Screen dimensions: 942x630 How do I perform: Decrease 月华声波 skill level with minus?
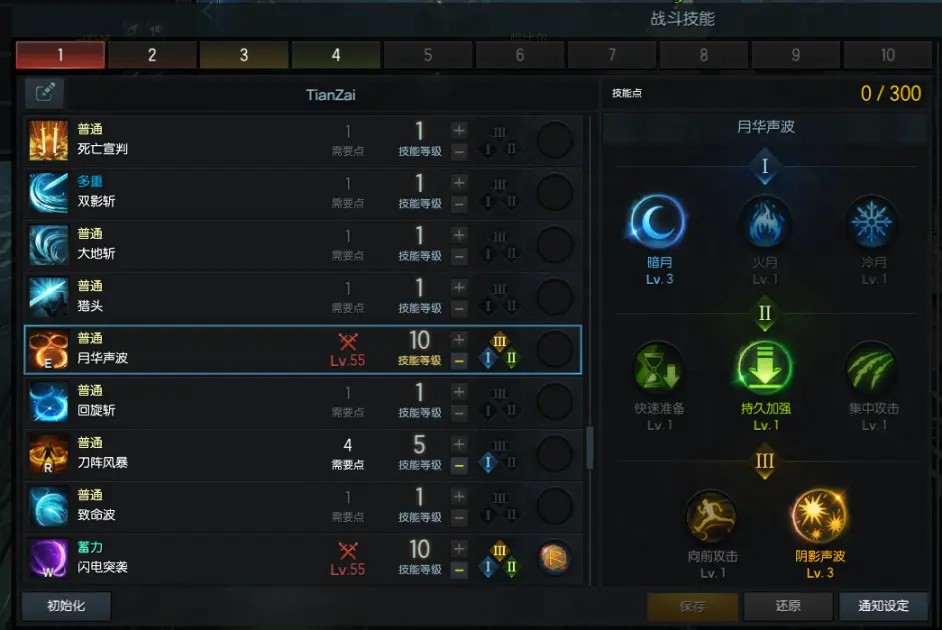click(x=459, y=361)
